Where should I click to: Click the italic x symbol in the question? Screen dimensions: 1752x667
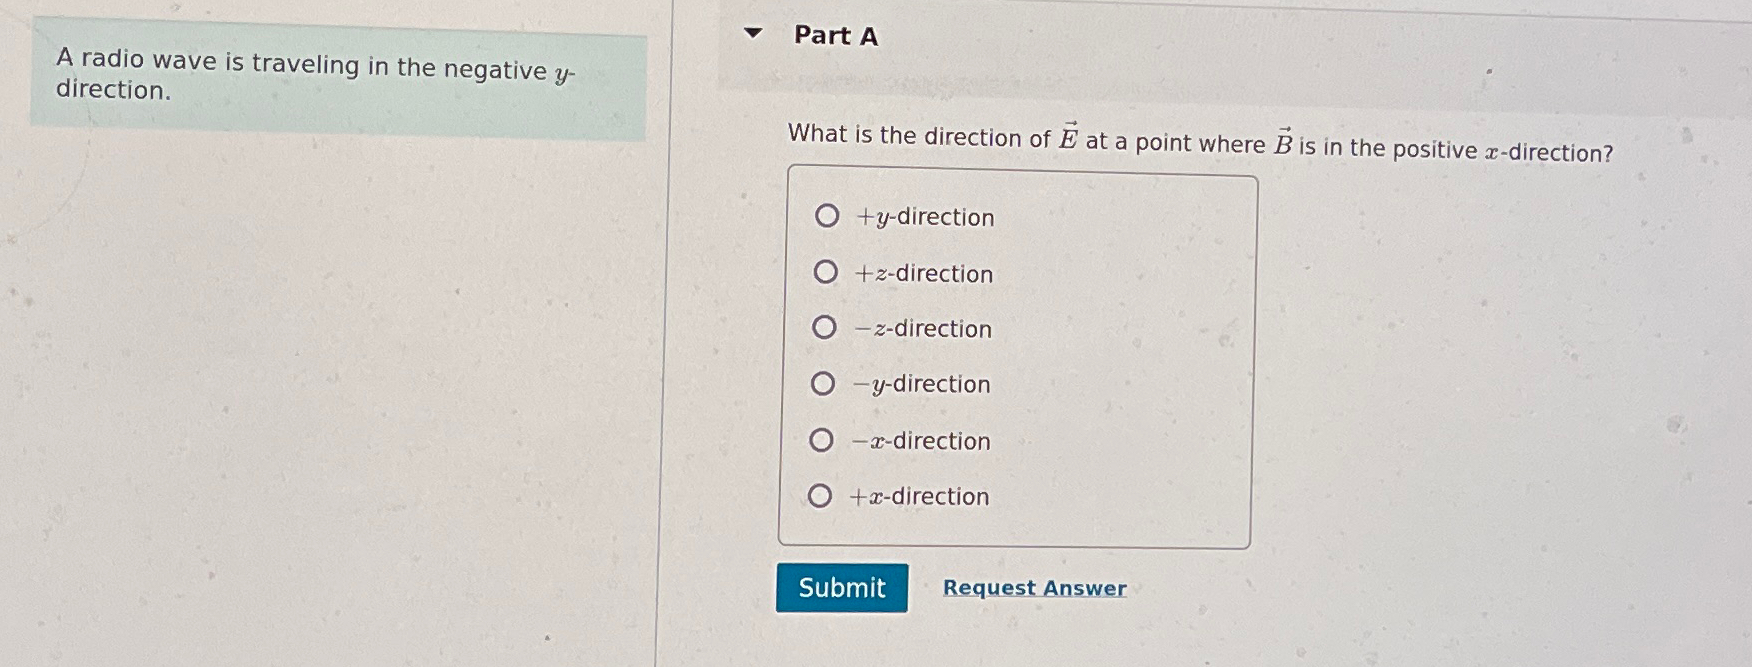point(1492,152)
